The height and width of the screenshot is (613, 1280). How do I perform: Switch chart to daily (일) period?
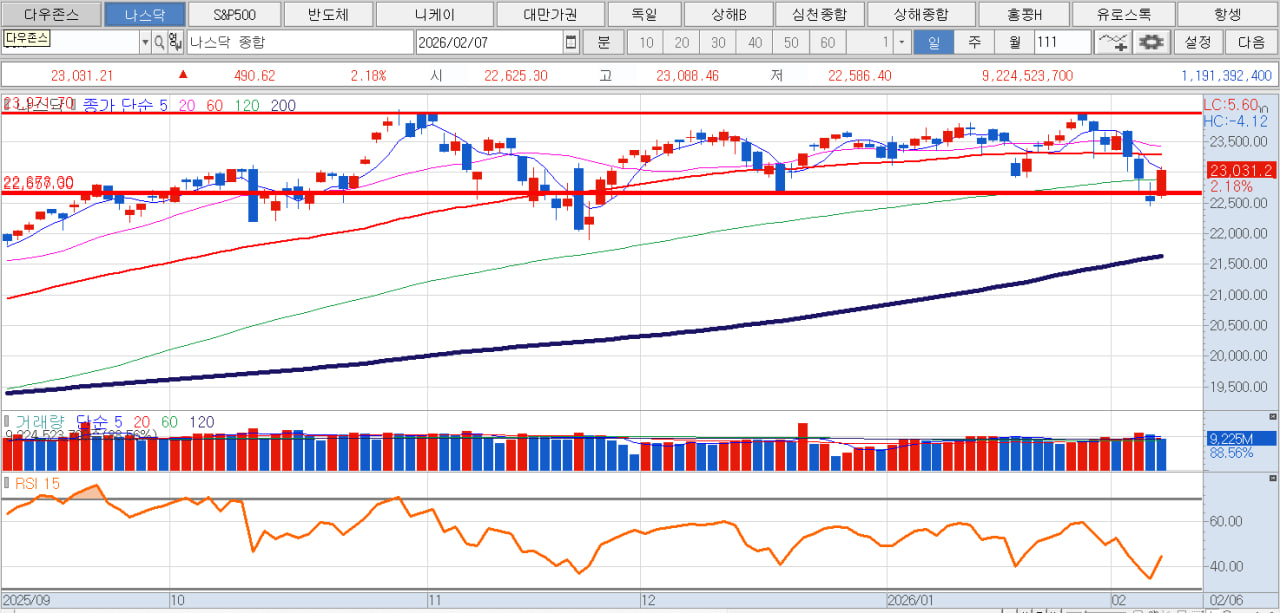click(933, 42)
